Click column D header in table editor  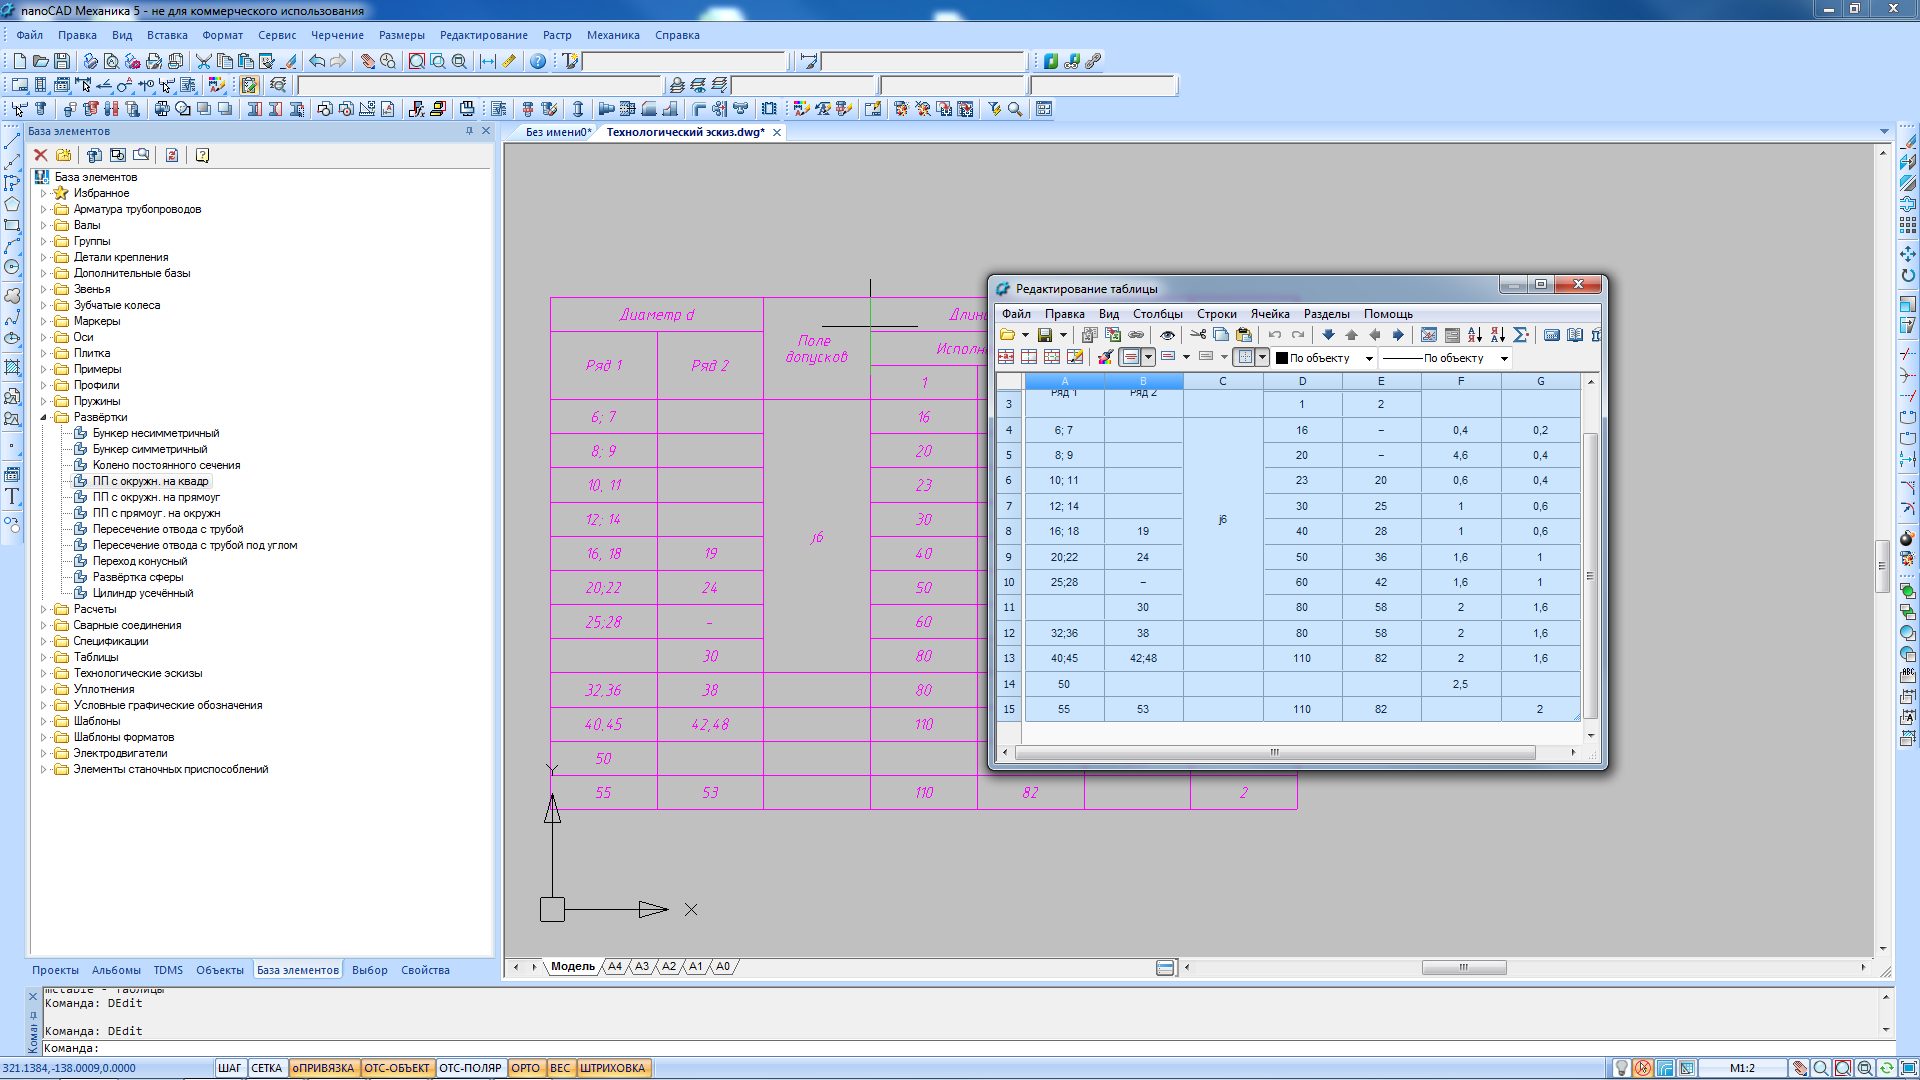1302,381
